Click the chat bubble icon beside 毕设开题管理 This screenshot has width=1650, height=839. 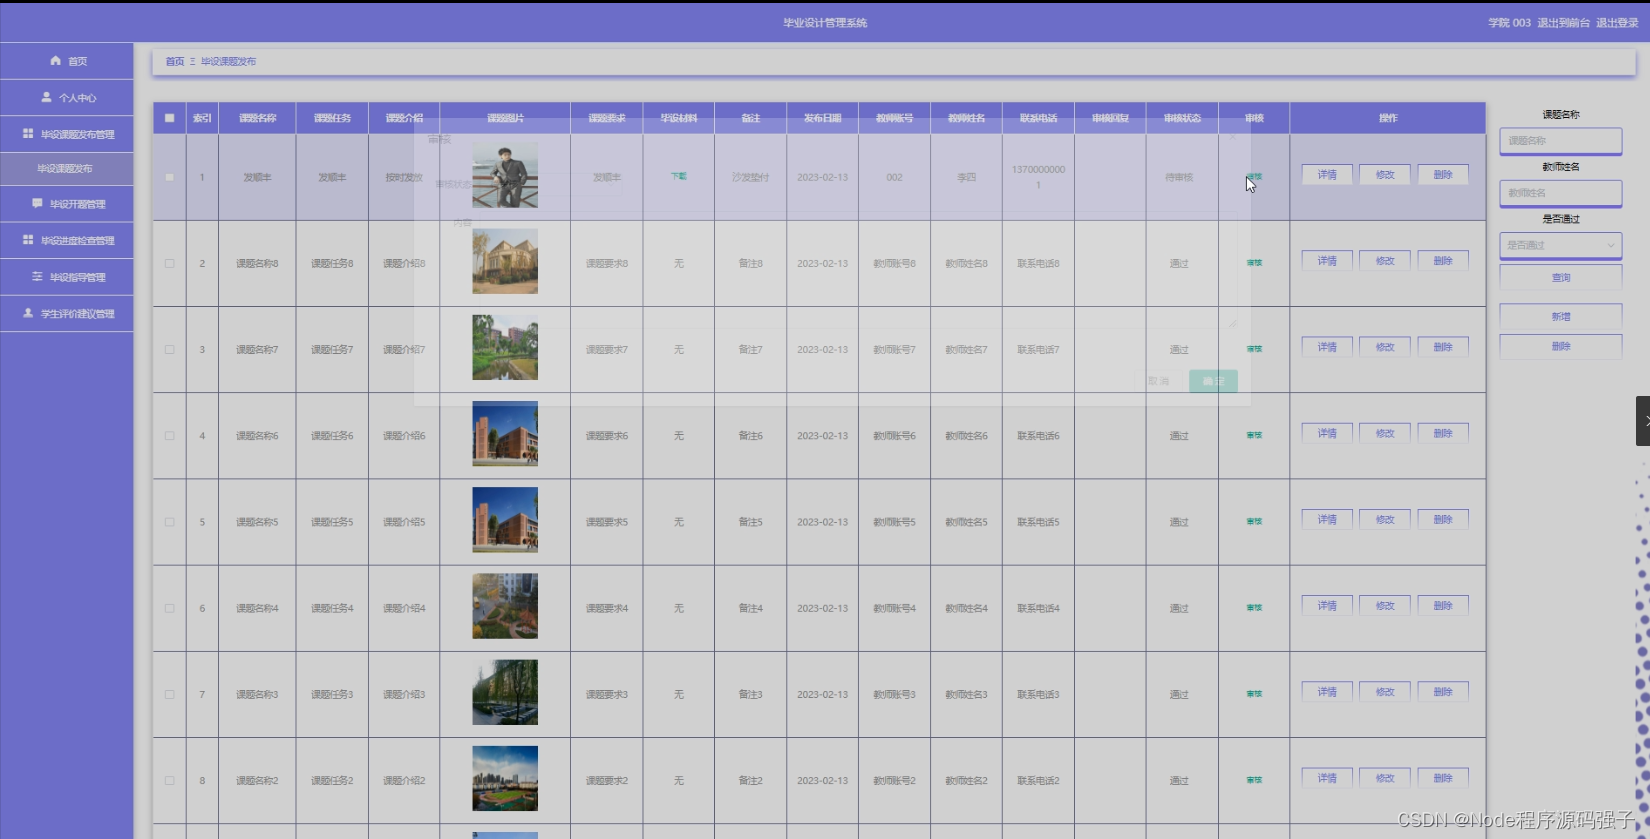[37, 203]
